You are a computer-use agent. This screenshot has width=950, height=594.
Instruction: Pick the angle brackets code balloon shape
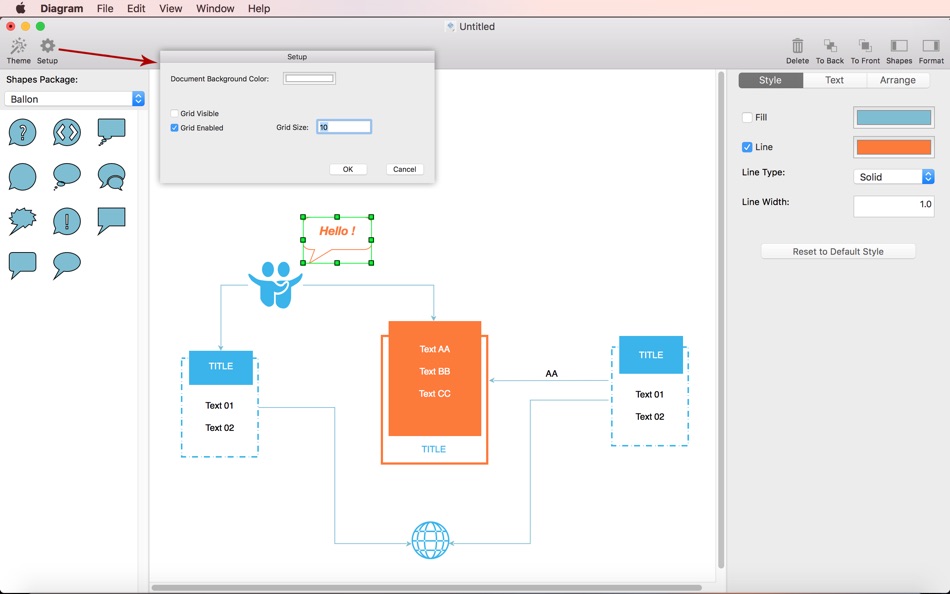pyautogui.click(x=67, y=133)
